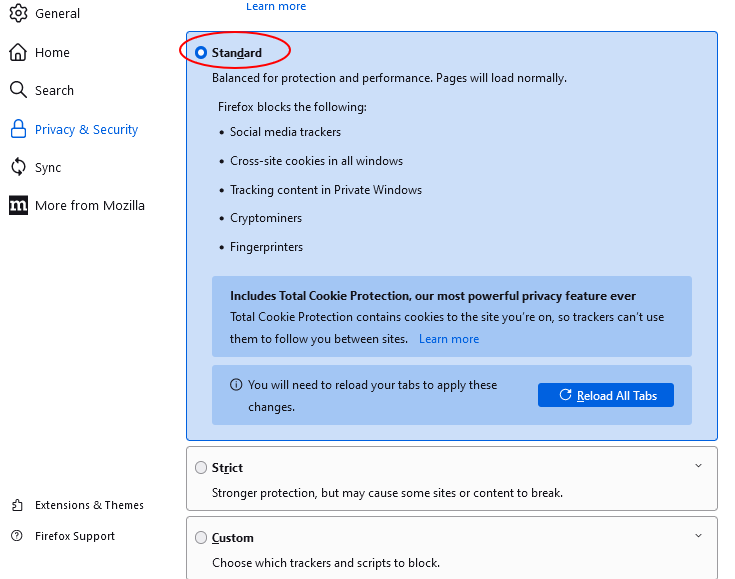Click the Firefox Support help icon
This screenshot has height=579, width=735.
point(17,536)
